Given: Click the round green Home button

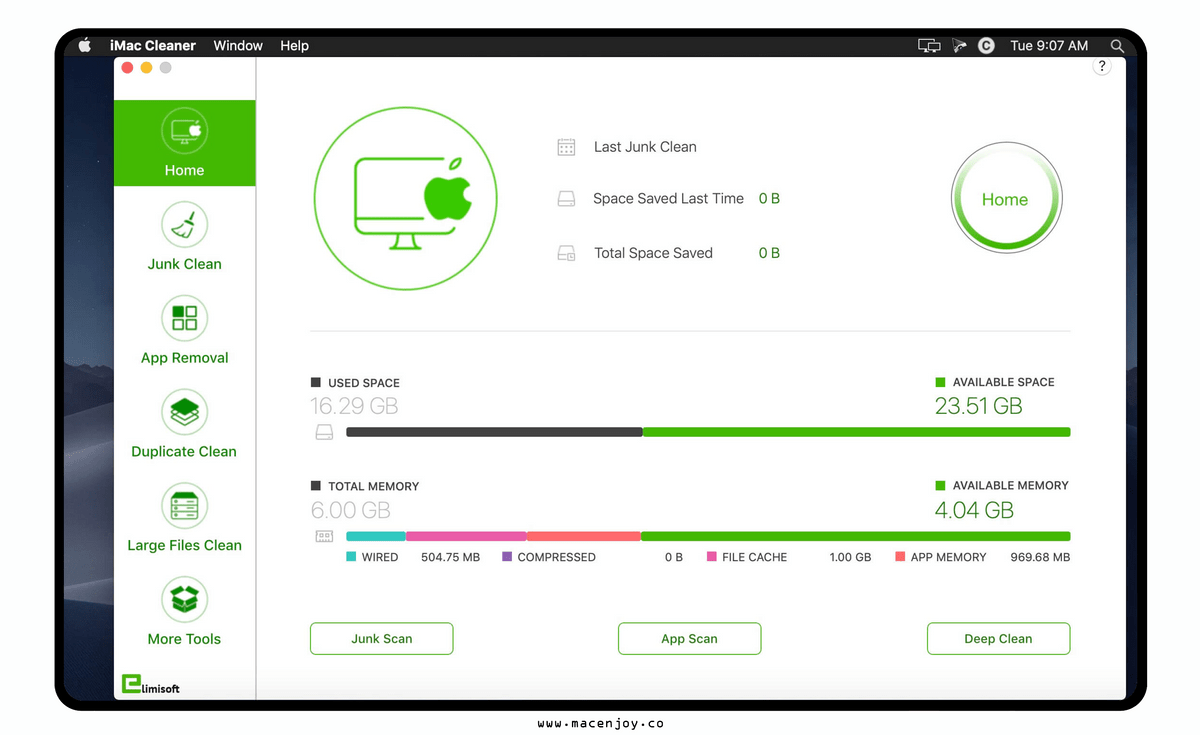Looking at the screenshot, I should (1005, 199).
